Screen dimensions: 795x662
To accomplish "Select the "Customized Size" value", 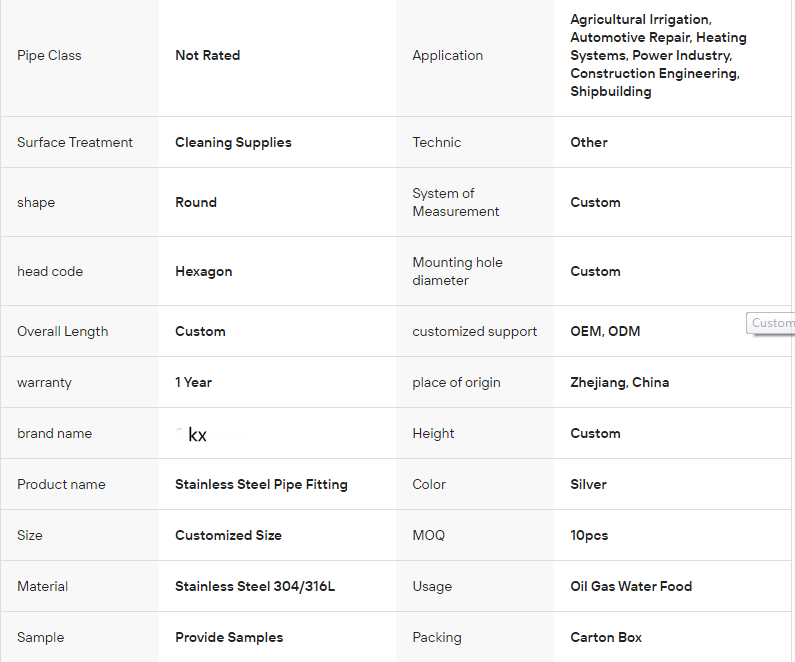I will (x=228, y=536).
